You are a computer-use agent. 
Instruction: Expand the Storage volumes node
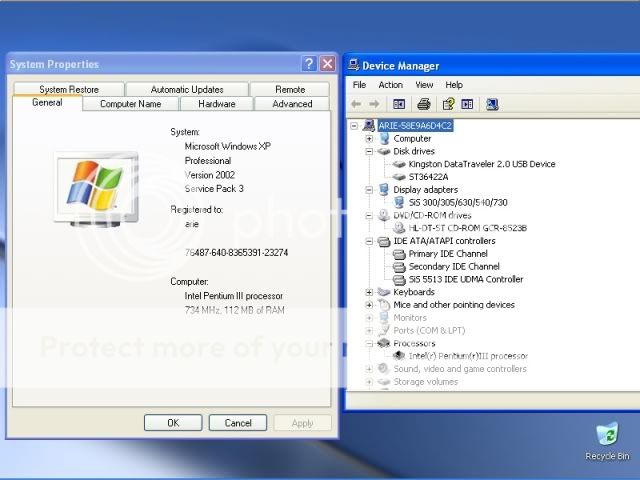pos(369,382)
